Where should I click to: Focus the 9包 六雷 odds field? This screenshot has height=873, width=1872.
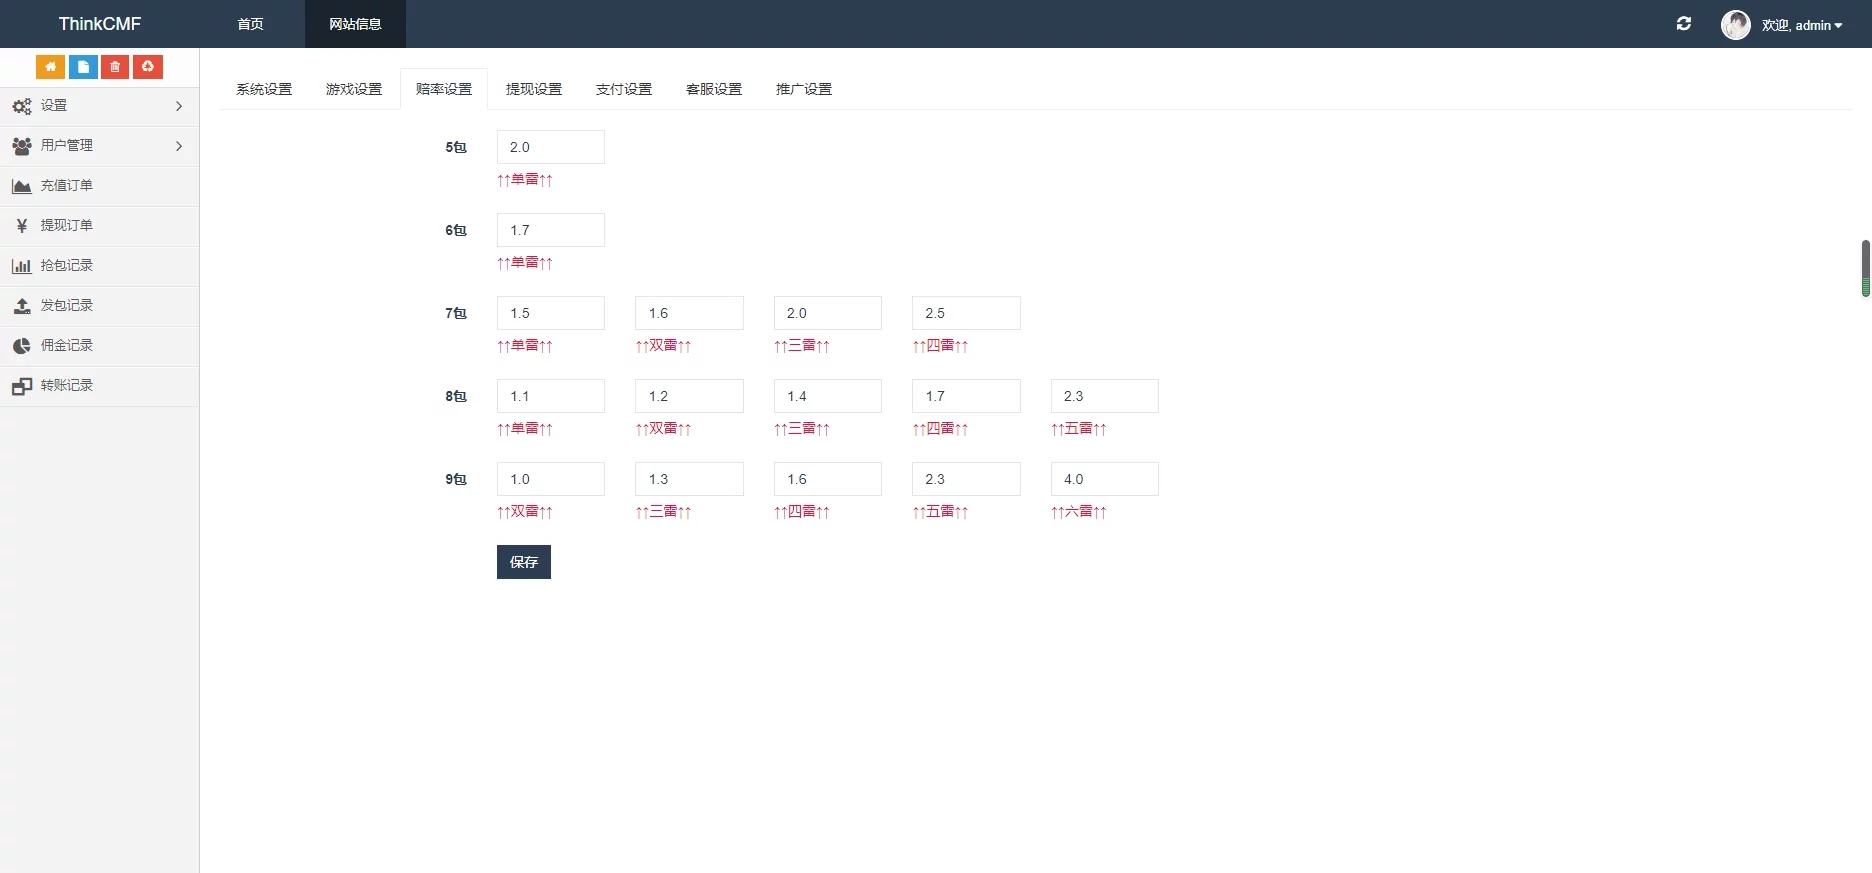1104,479
